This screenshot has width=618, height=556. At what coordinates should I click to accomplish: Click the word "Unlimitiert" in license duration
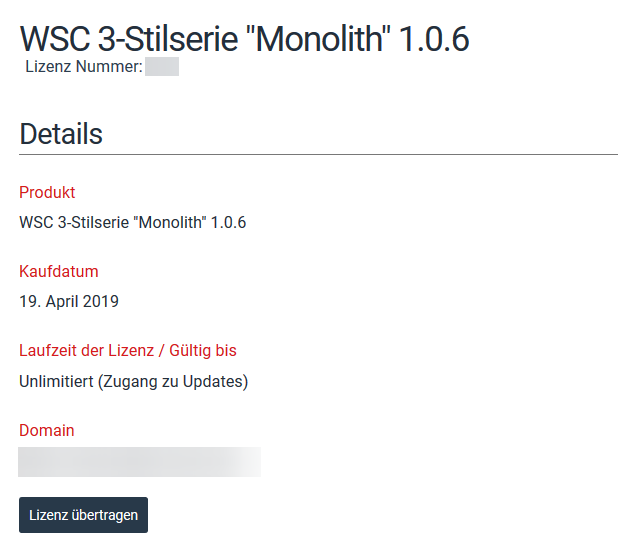(56, 381)
